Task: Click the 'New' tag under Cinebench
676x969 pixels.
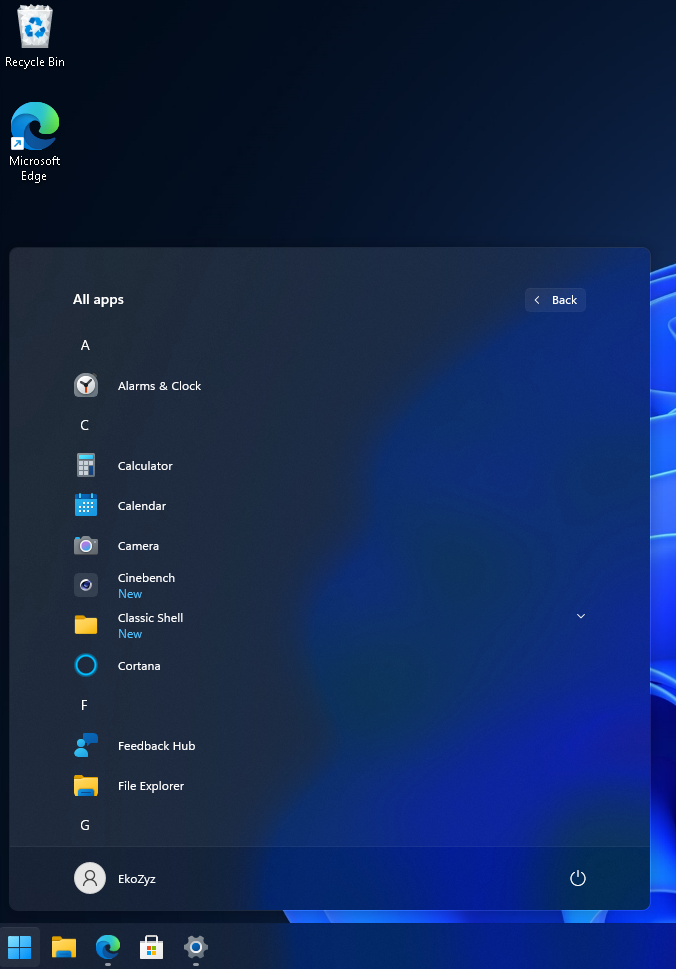Action: 130,594
